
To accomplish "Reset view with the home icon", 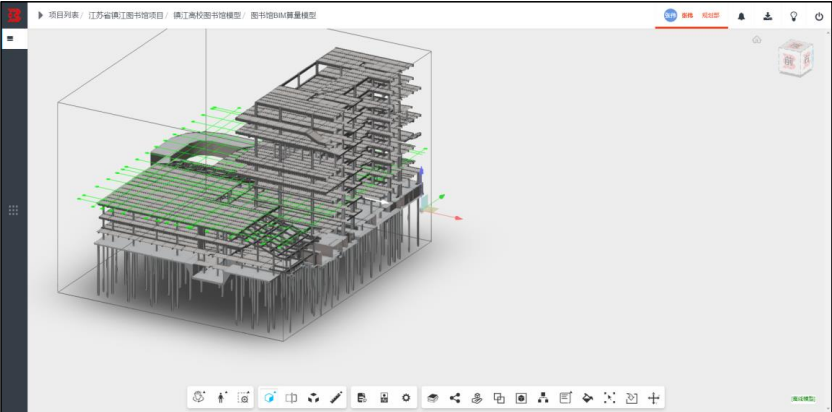I will click(757, 39).
